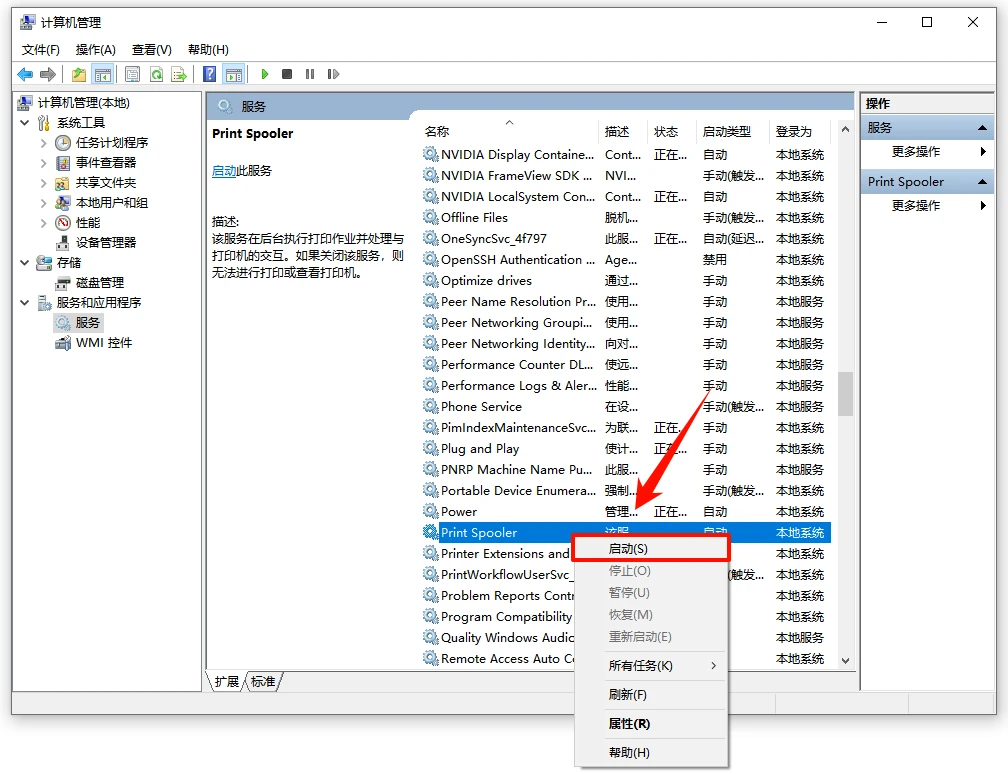
Task: Click the 计算机管理(本地) root node
Action: [84, 103]
